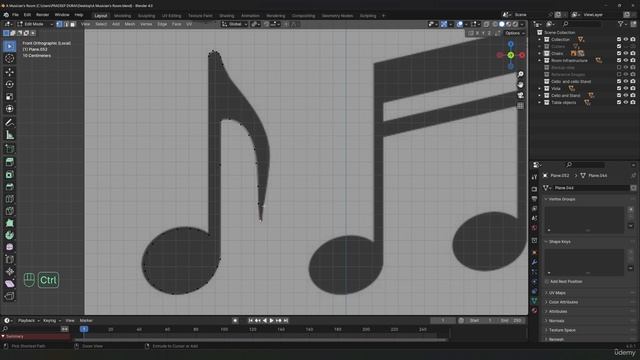Select the Inset Faces tool
This screenshot has height=360, width=640.
point(9,174)
